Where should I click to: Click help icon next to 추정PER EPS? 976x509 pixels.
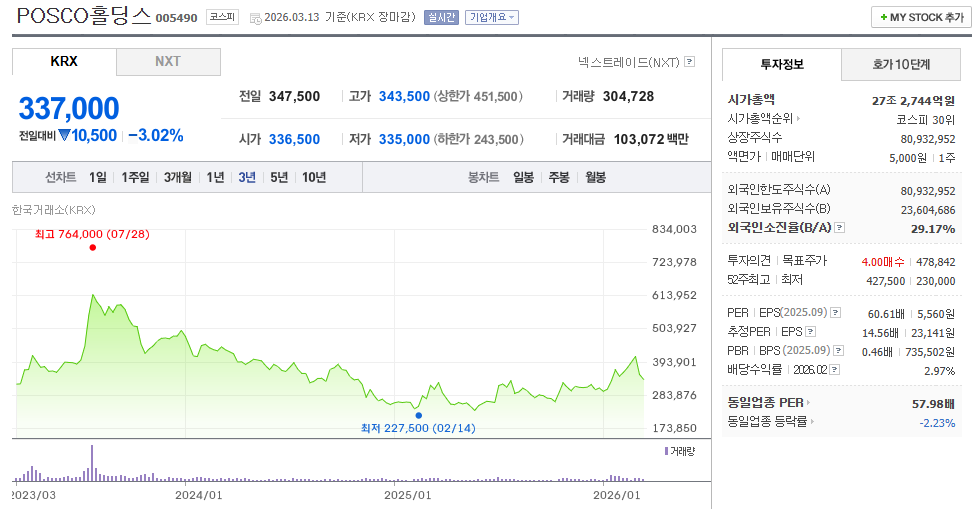click(810, 332)
